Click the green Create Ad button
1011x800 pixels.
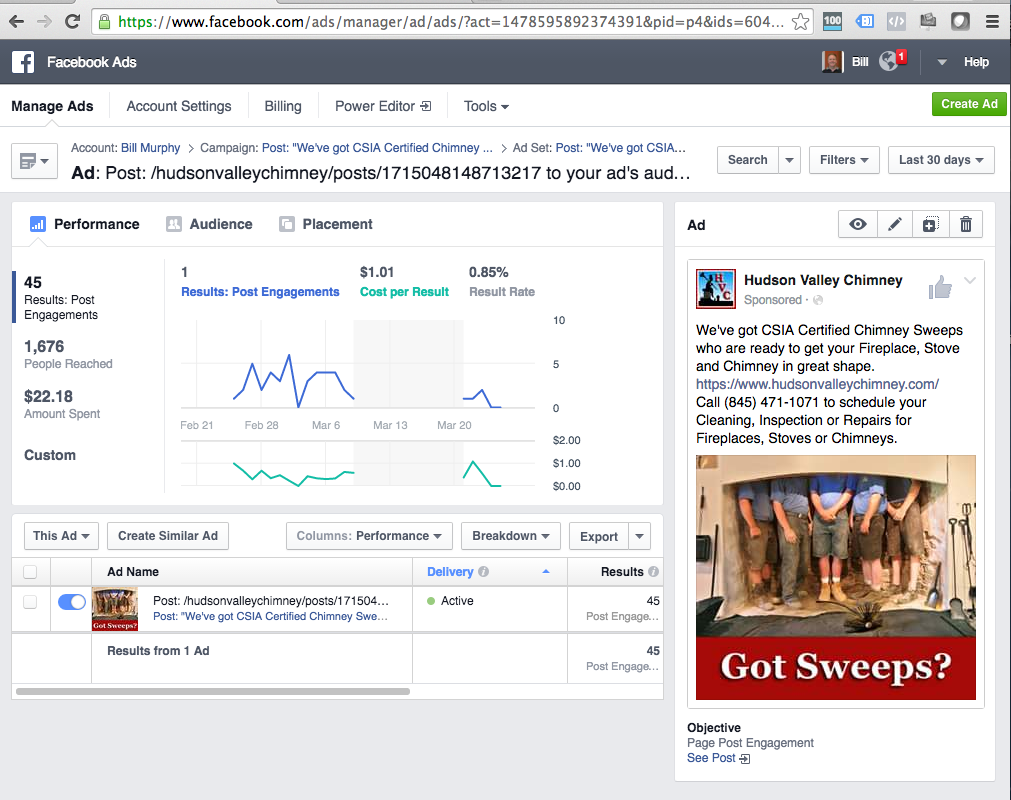968,104
